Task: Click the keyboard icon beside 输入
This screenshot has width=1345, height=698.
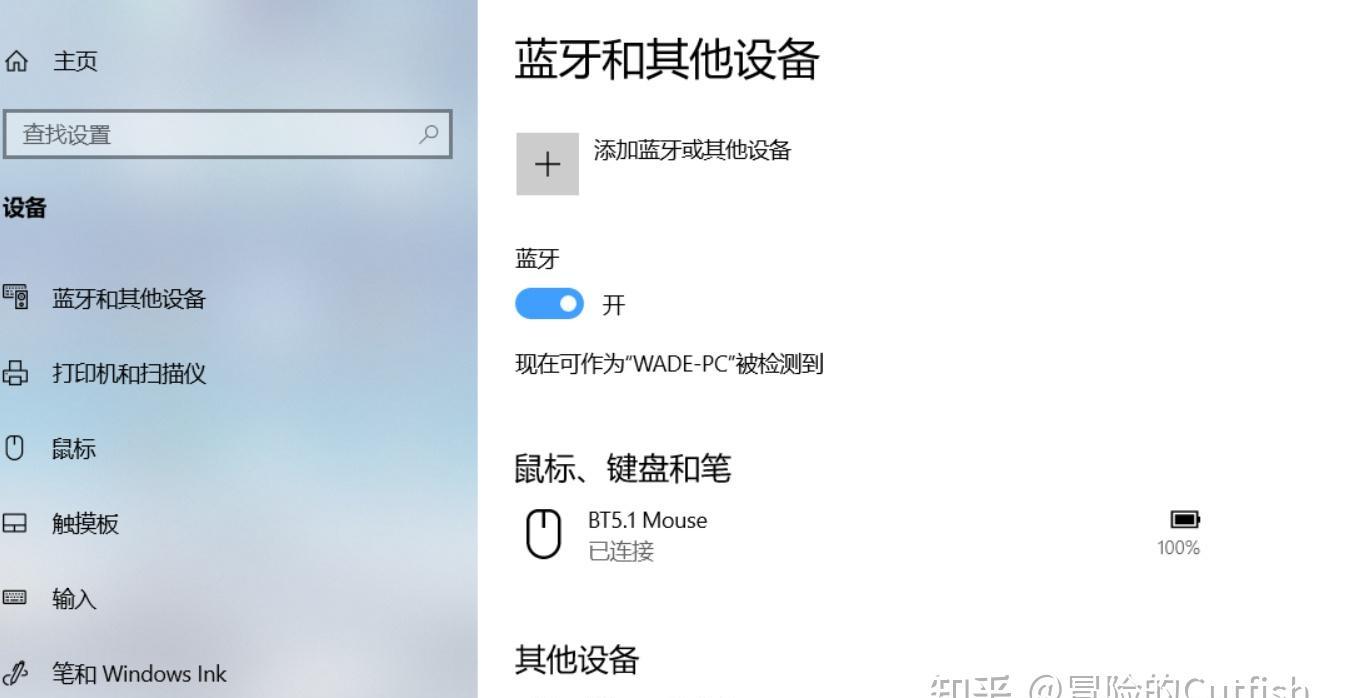Action: [16, 598]
